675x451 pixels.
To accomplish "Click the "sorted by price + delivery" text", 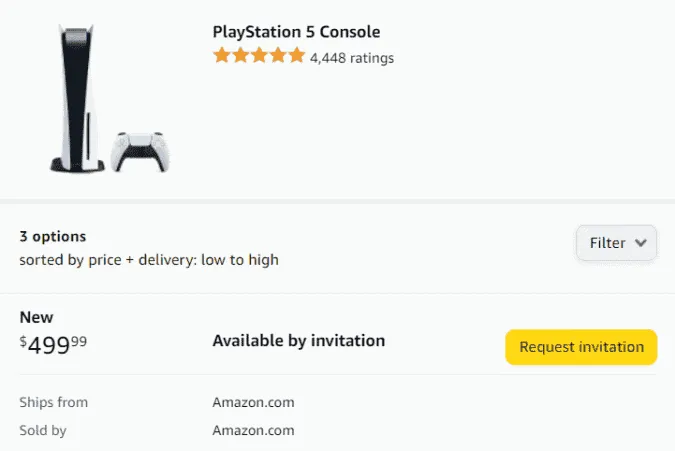I will [x=149, y=260].
